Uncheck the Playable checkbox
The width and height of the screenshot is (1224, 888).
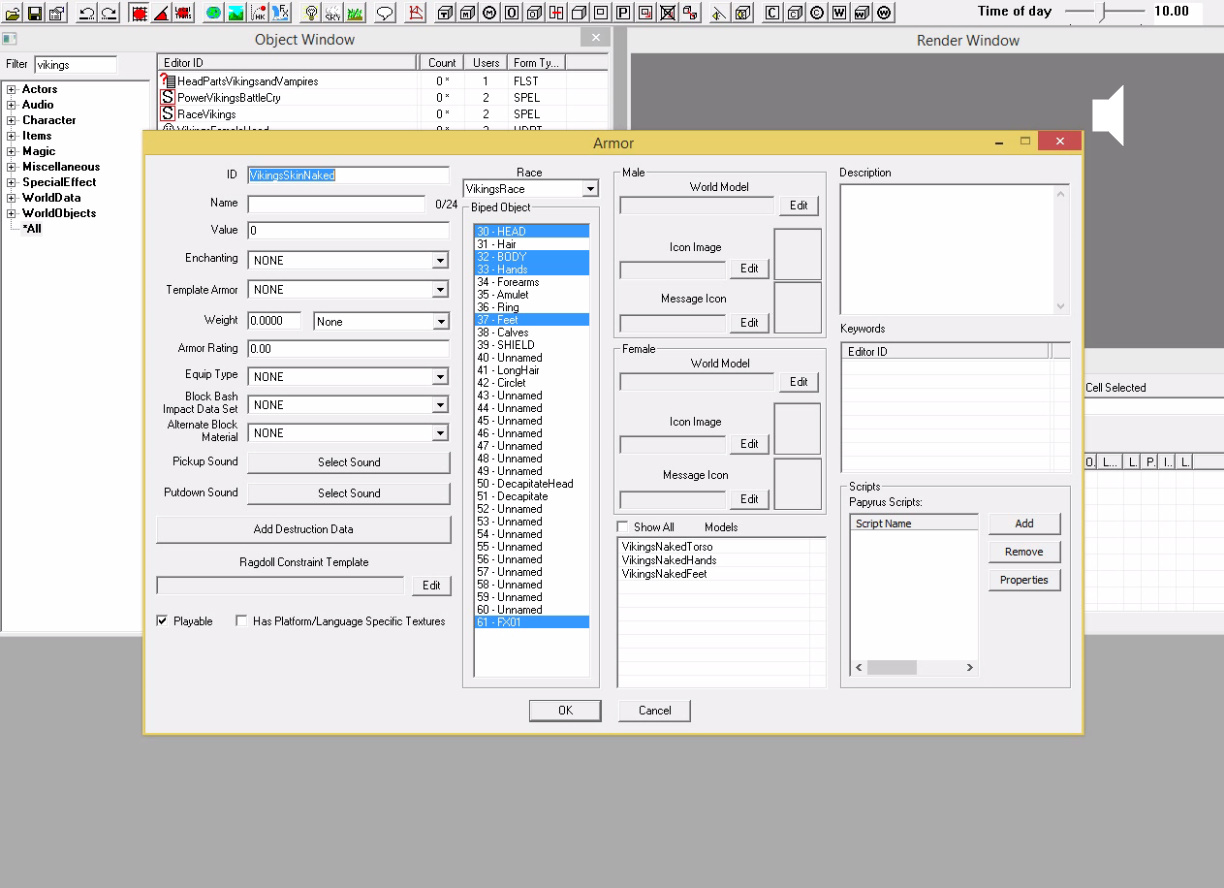(162, 621)
